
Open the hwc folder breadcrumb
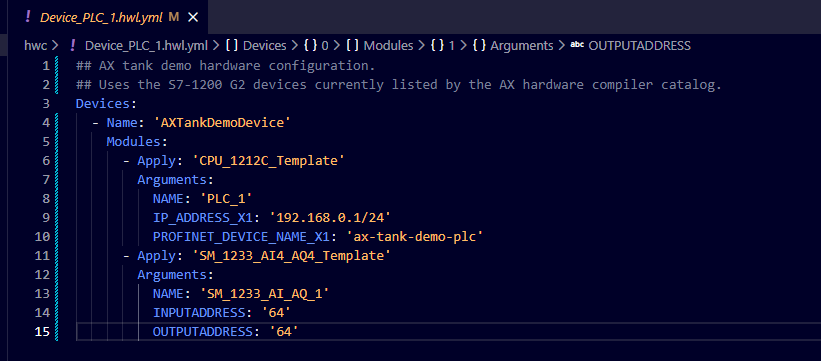(35, 46)
